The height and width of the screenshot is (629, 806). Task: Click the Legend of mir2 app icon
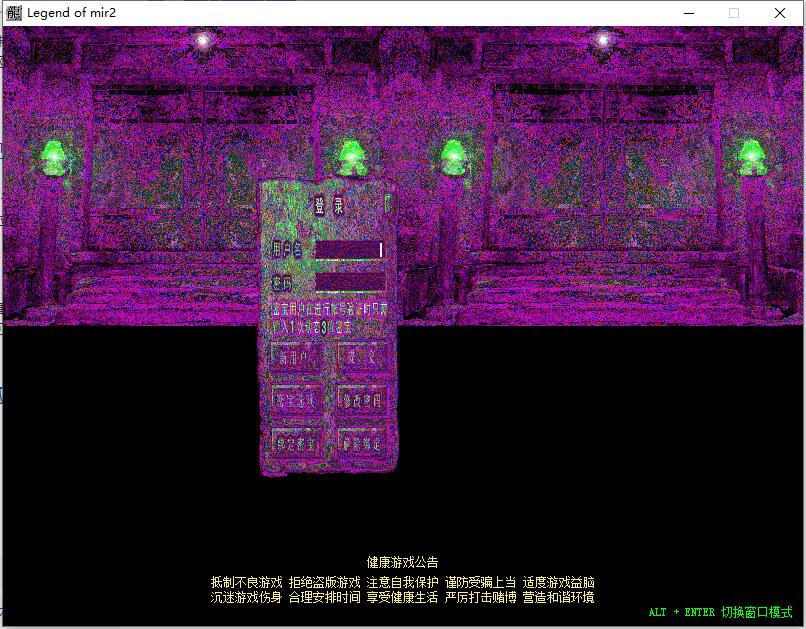[13, 13]
